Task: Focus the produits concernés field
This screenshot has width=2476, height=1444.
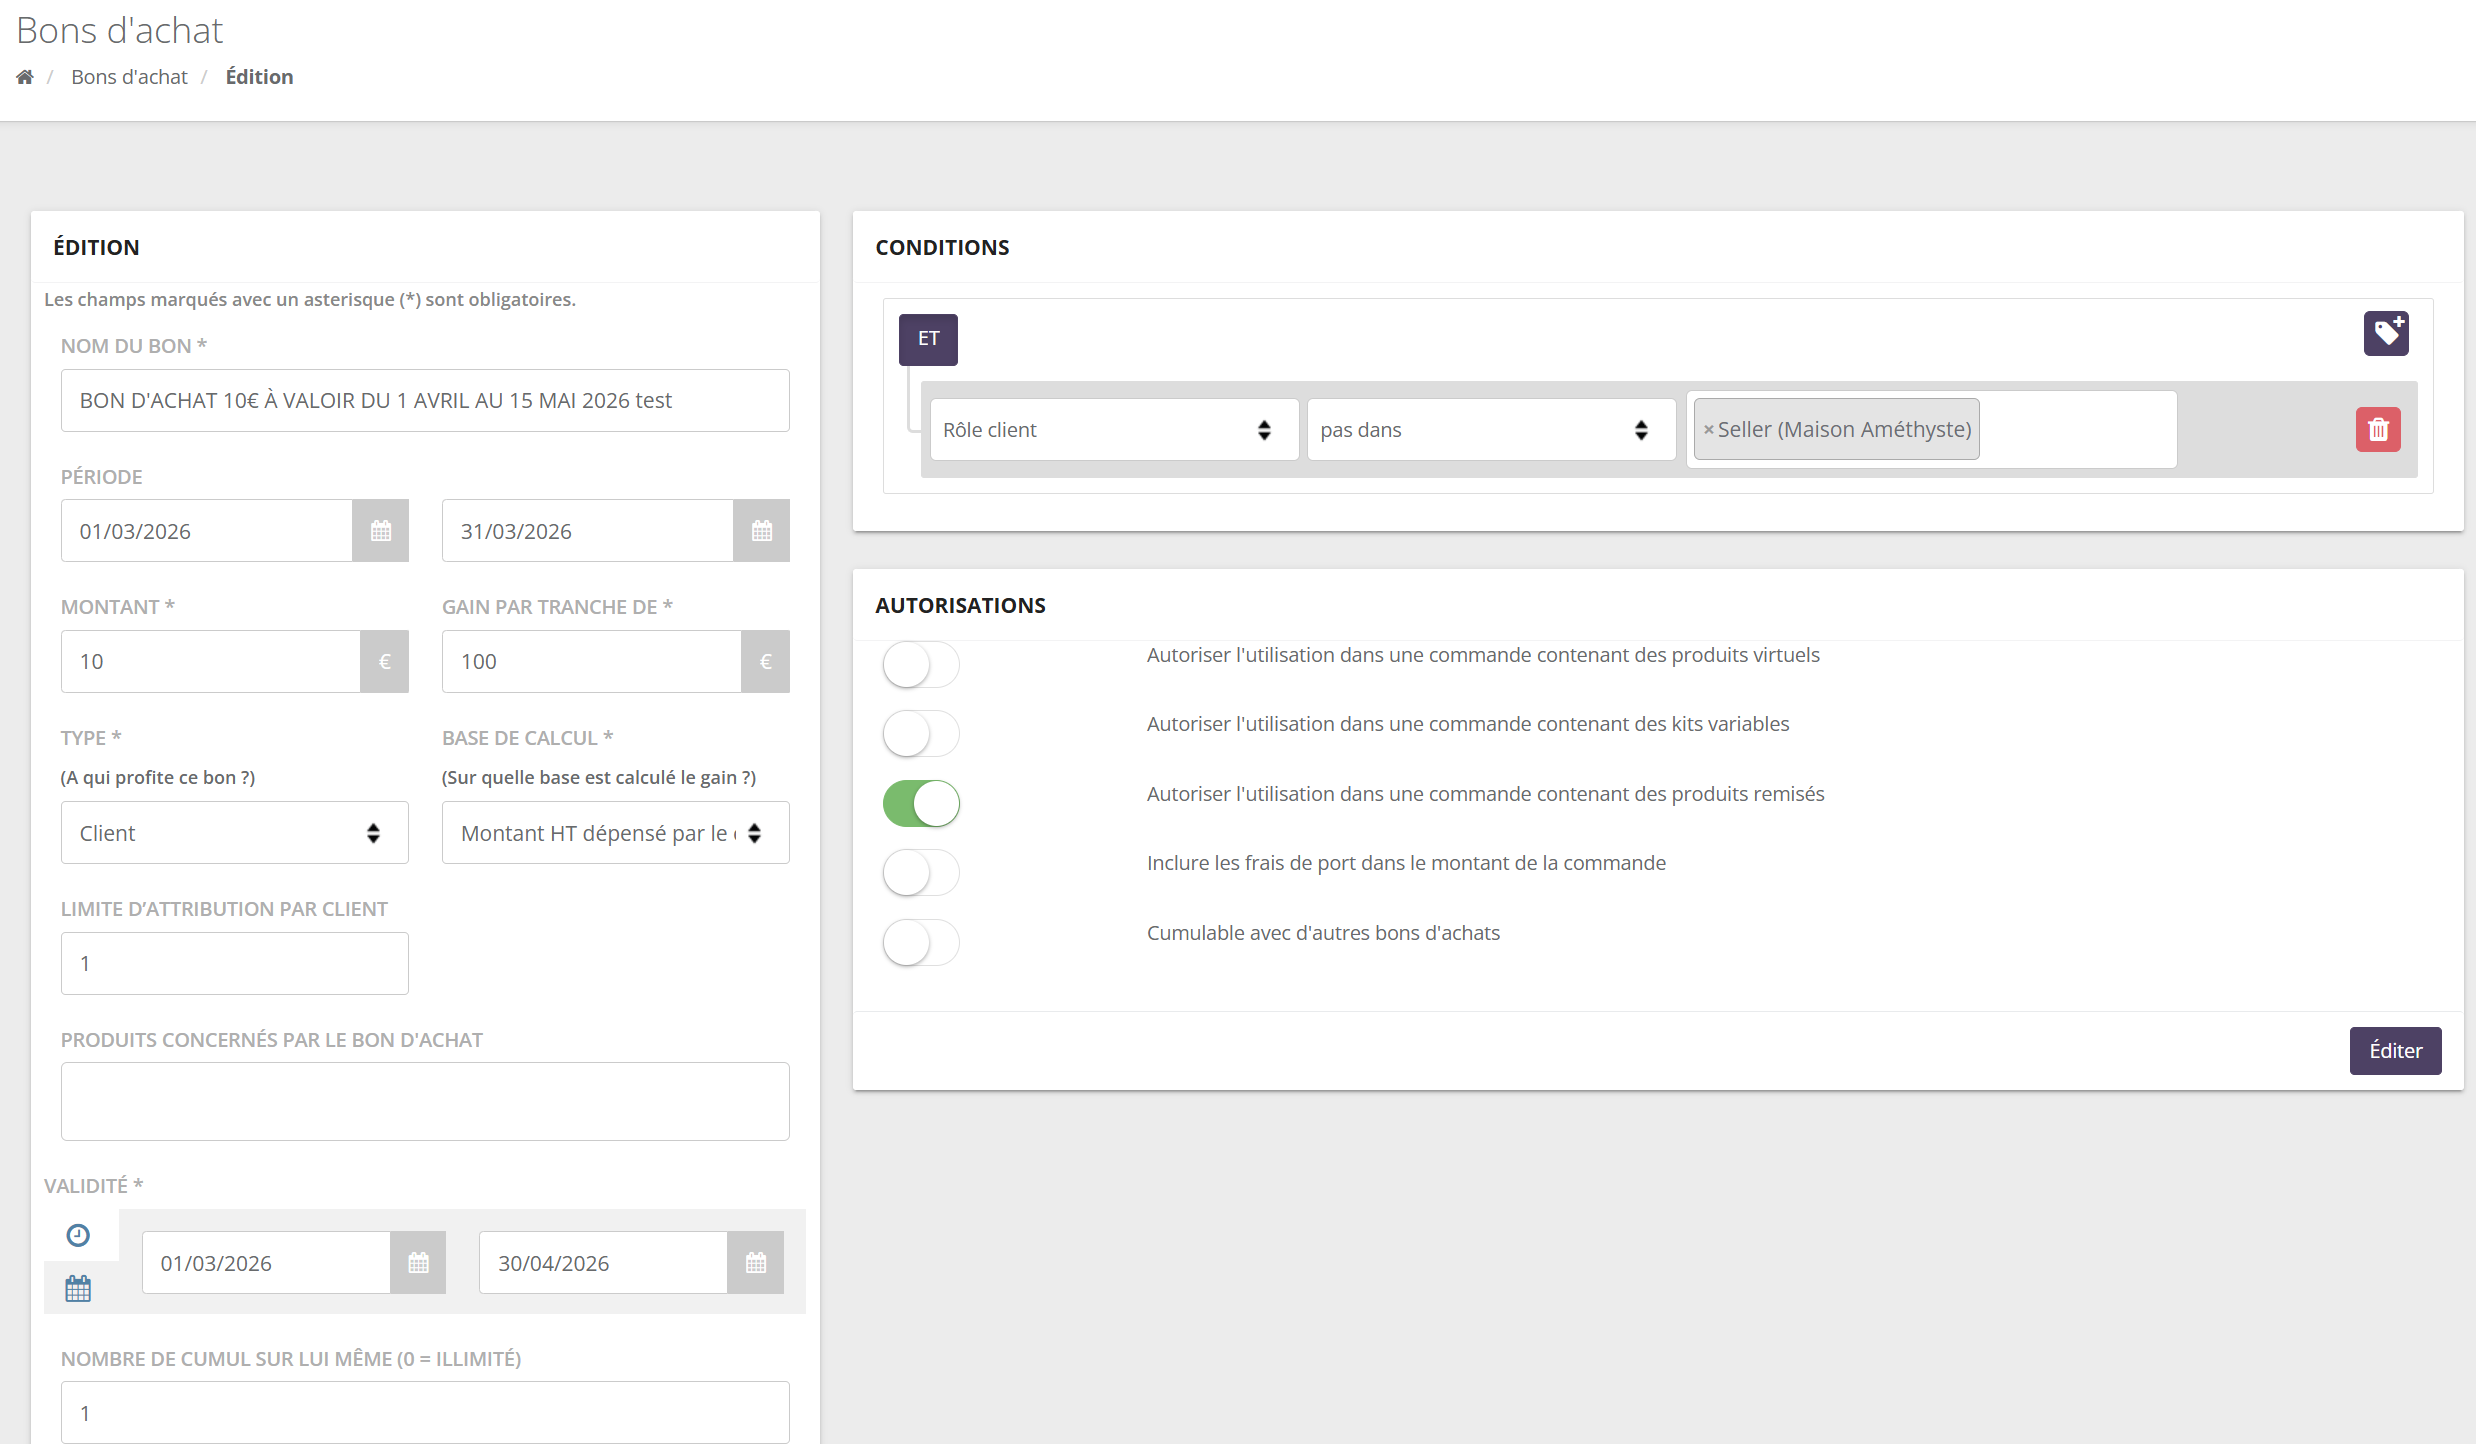Action: (x=425, y=1102)
